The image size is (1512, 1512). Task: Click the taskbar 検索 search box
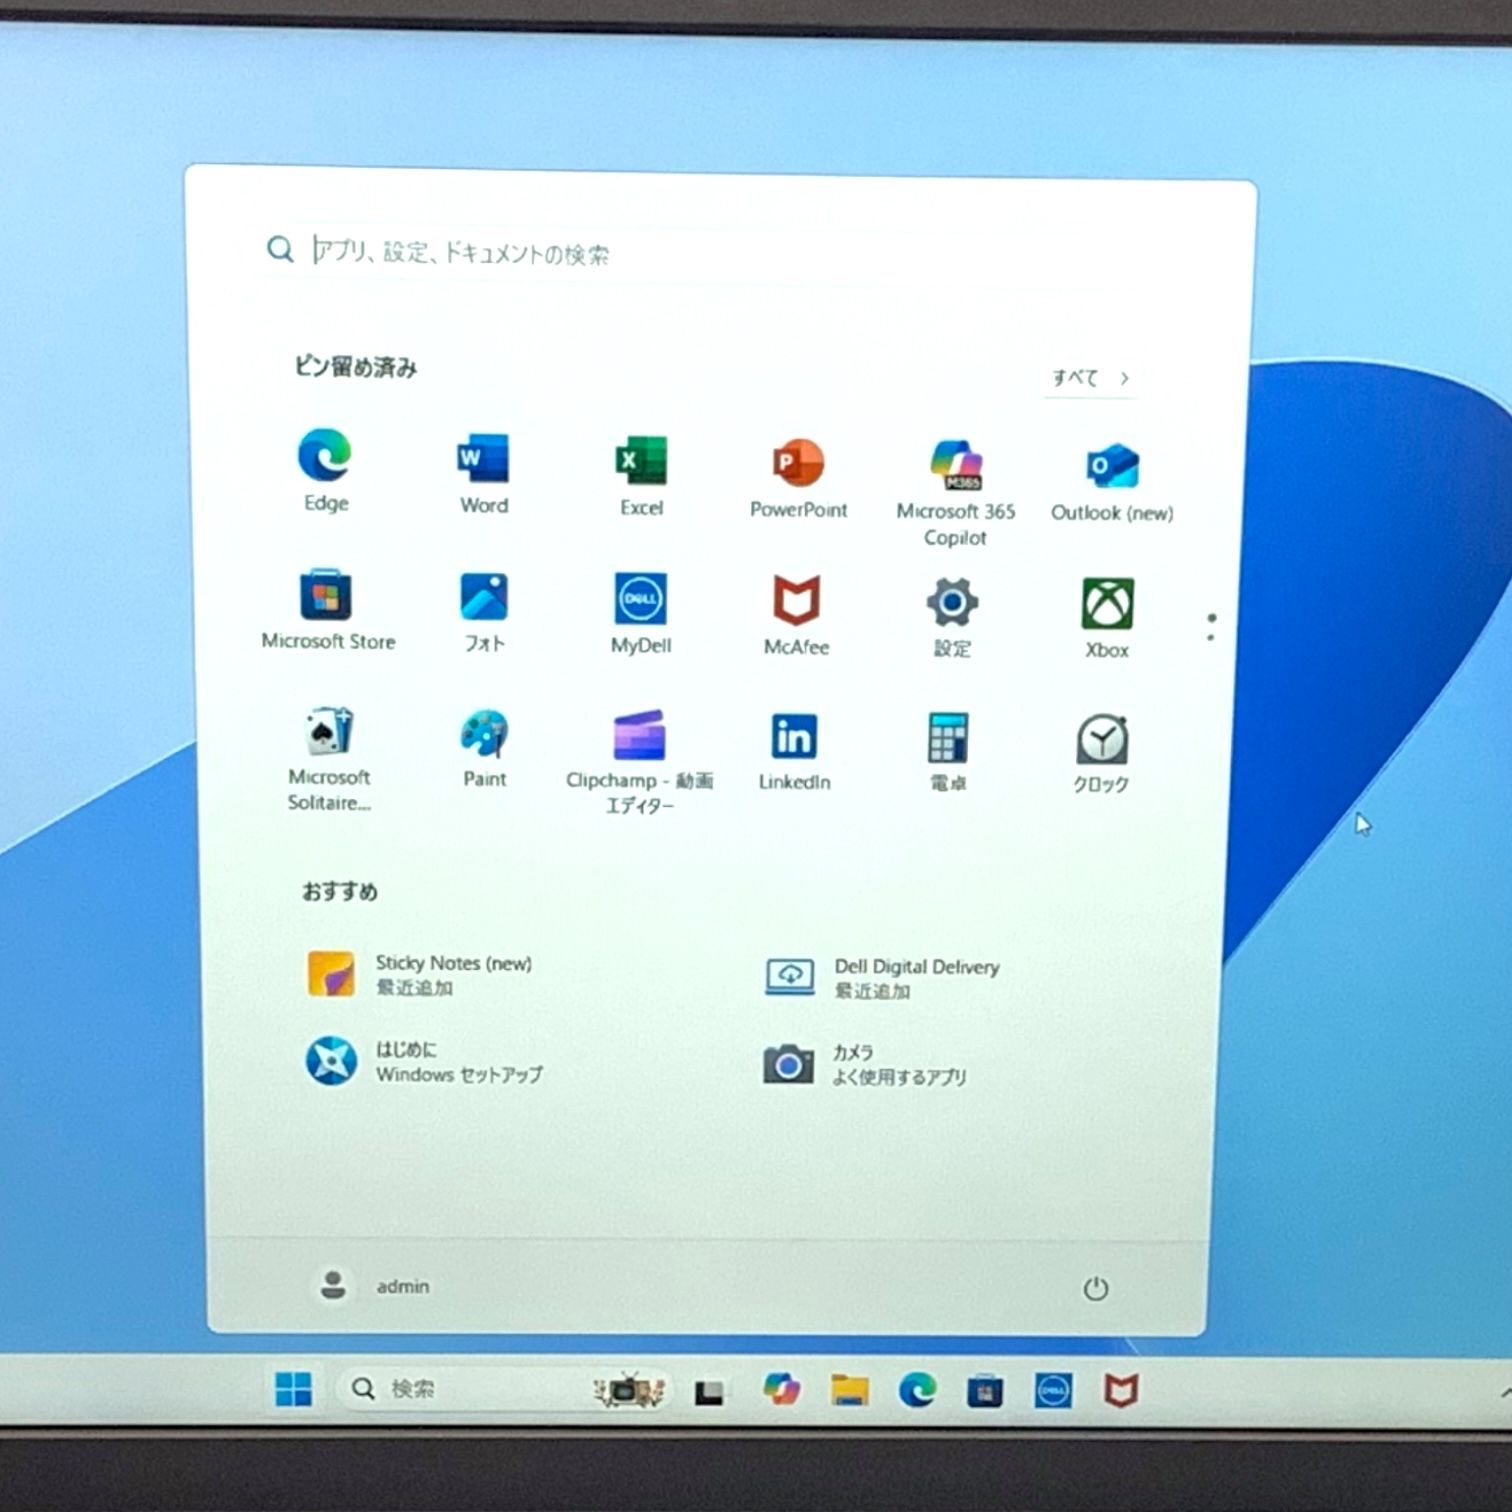point(505,1388)
